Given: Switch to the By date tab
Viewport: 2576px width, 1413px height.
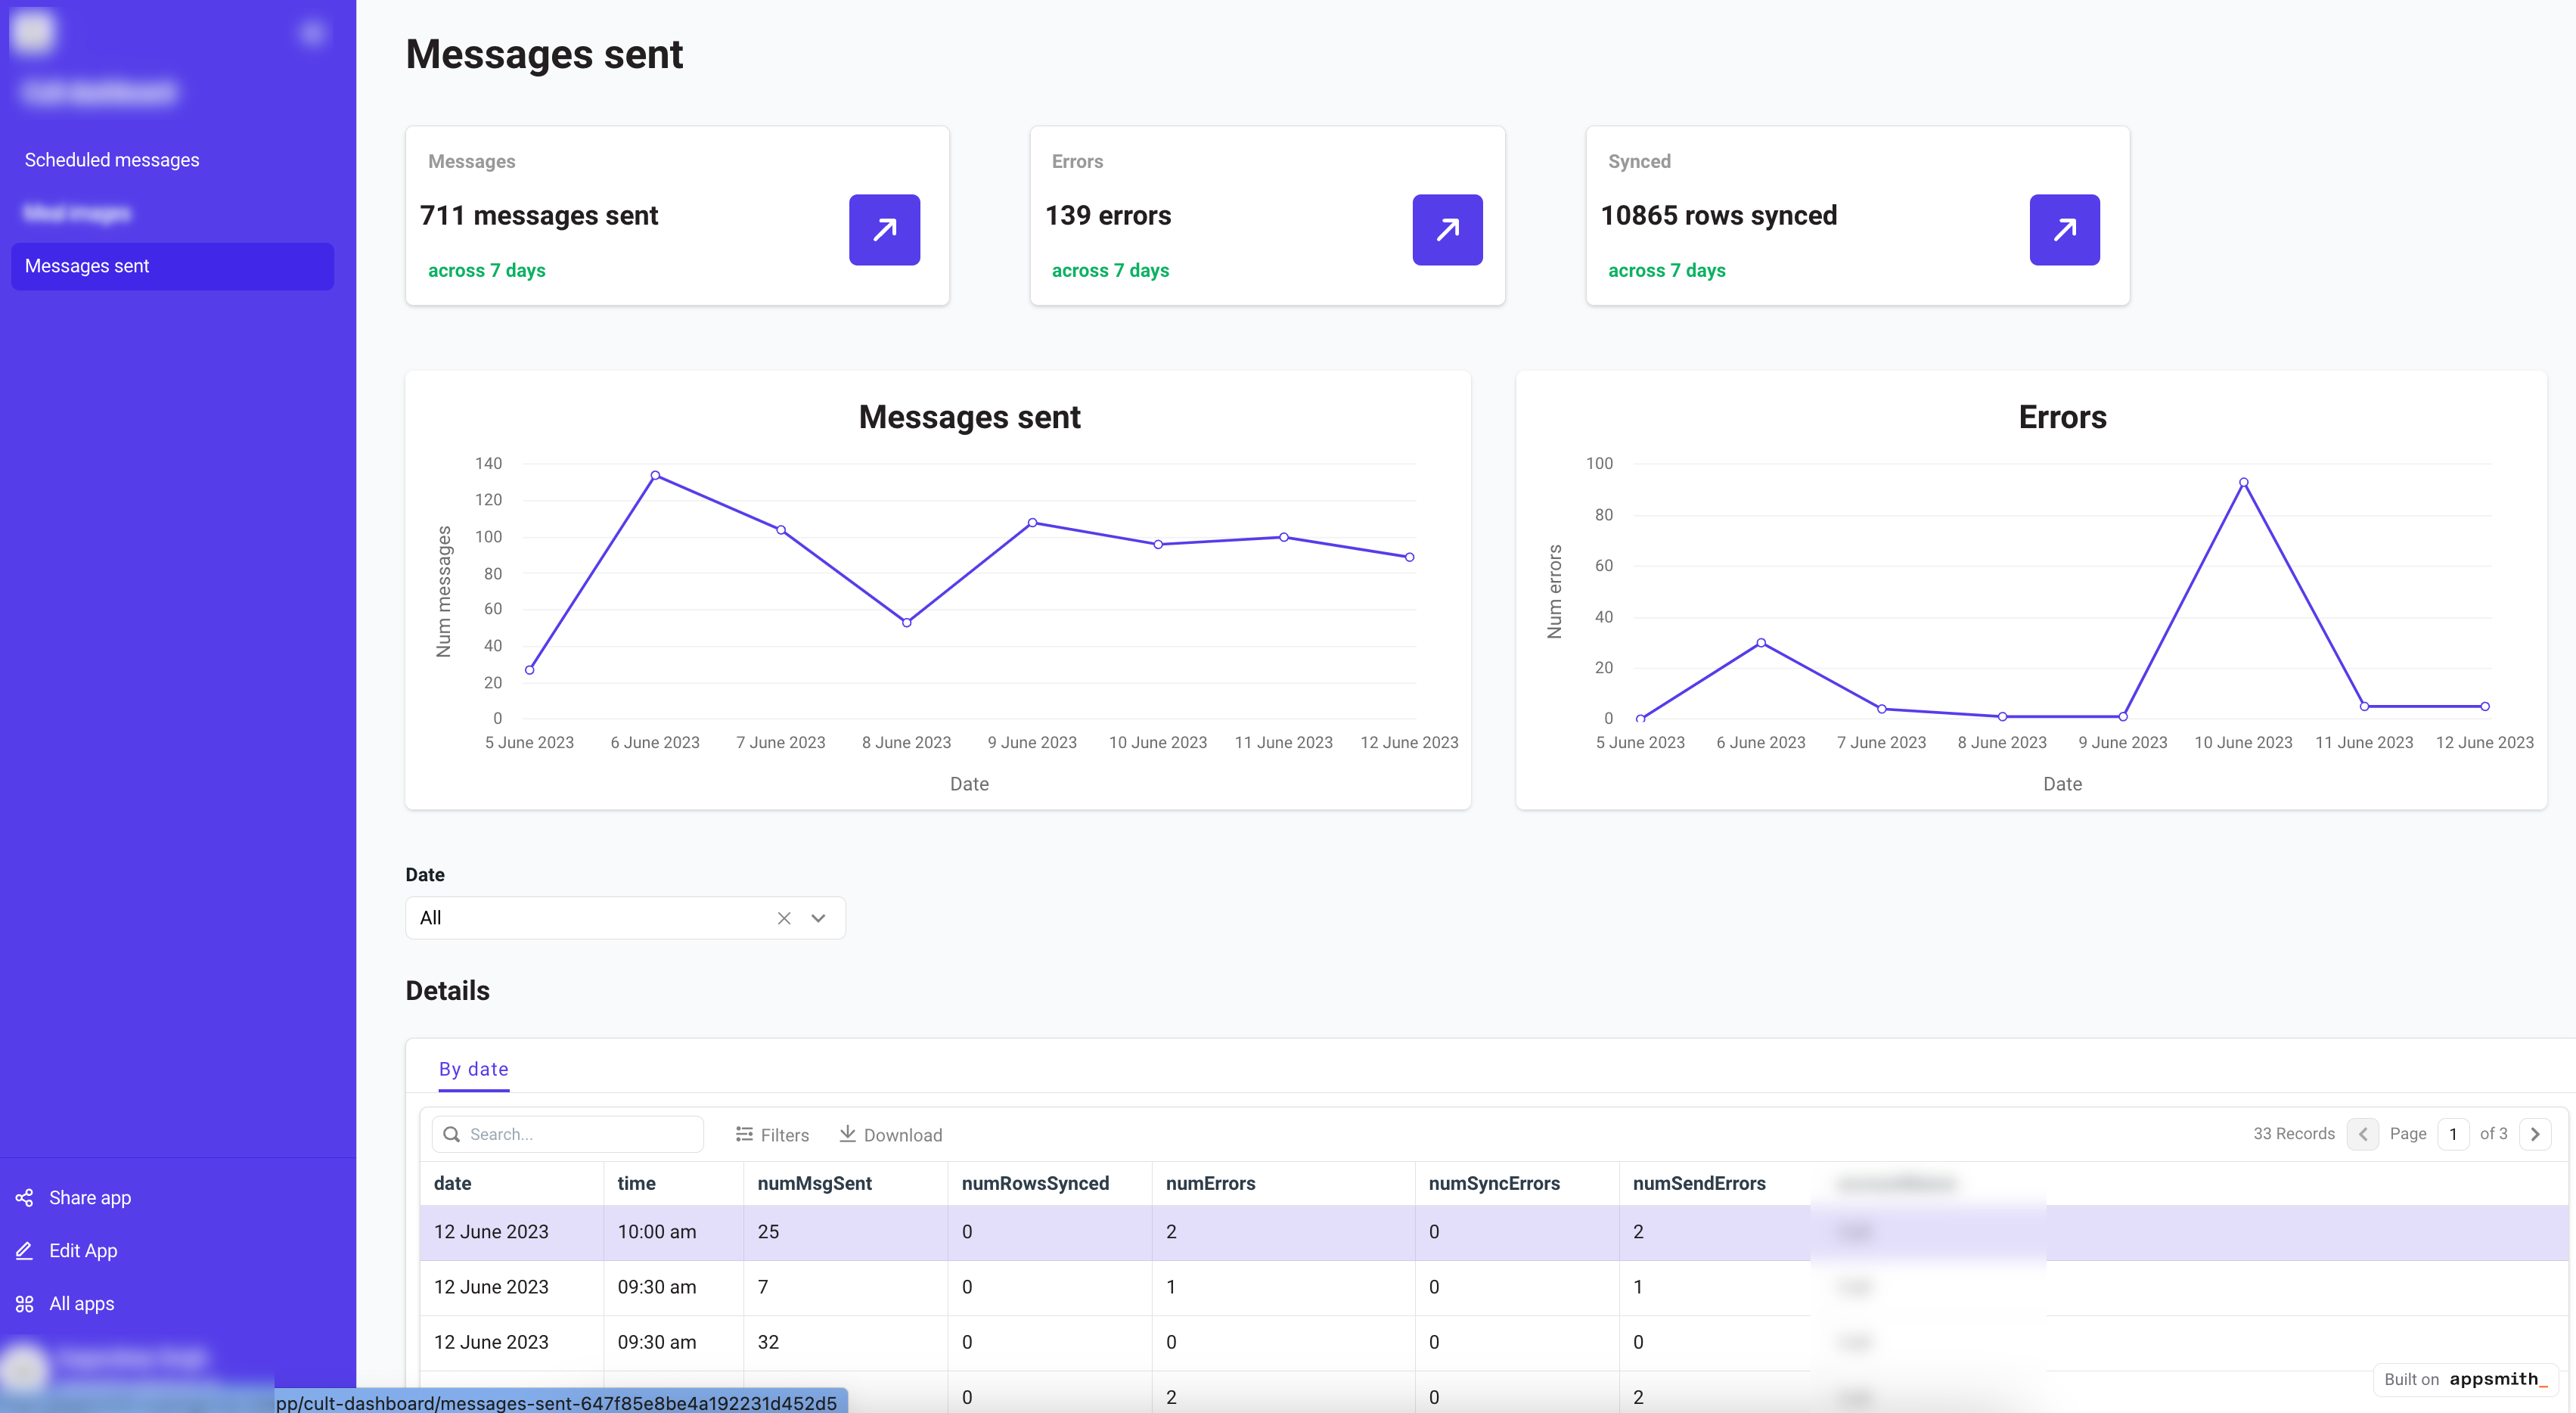Looking at the screenshot, I should click(473, 1069).
